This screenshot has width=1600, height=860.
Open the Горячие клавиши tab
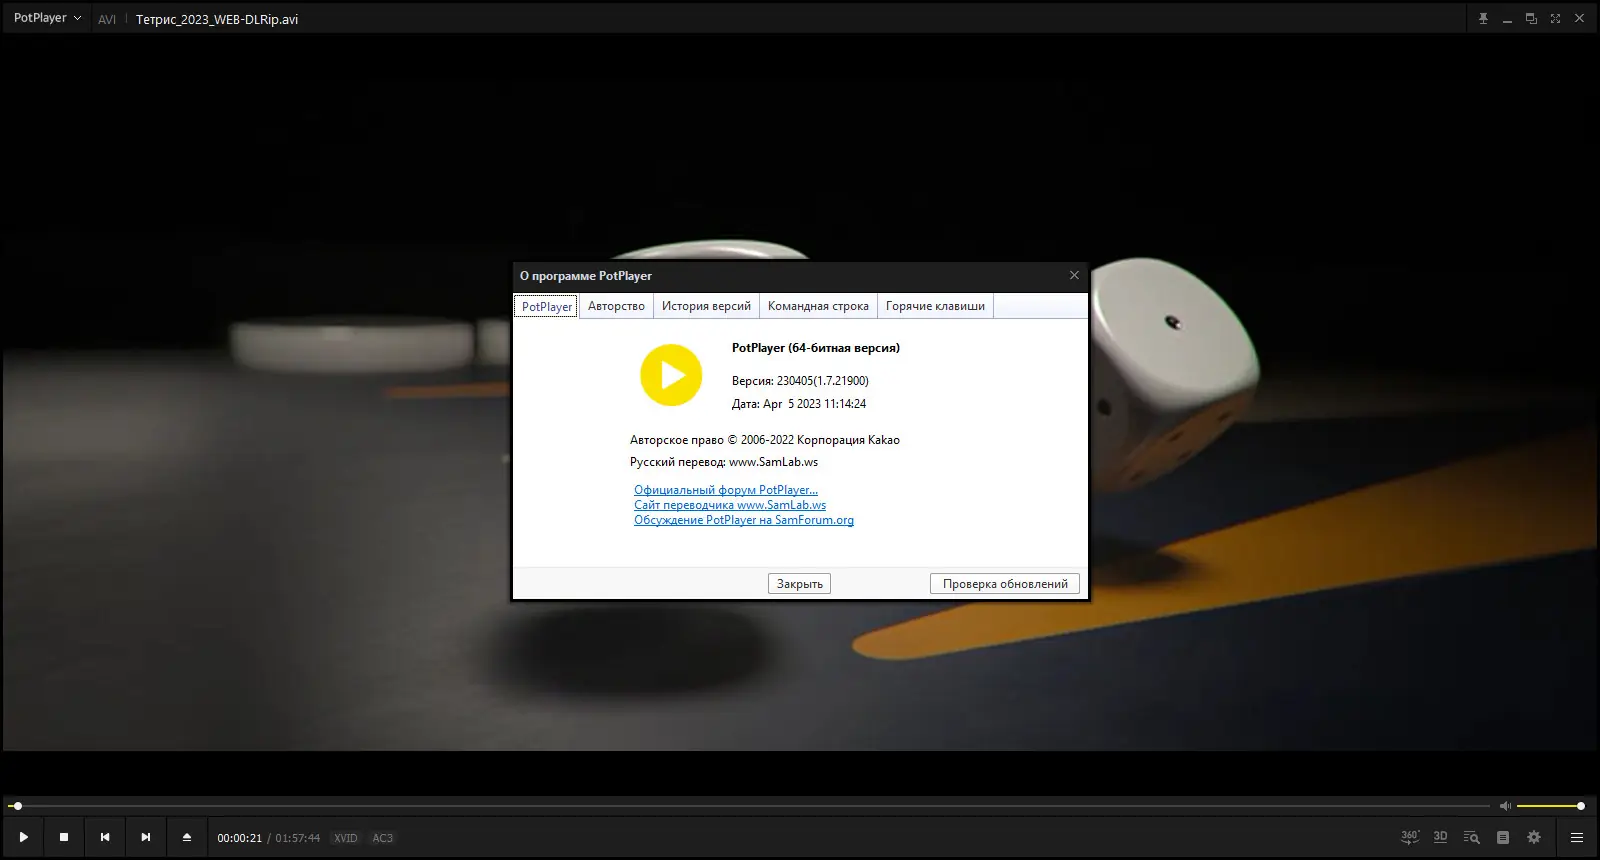tap(935, 306)
